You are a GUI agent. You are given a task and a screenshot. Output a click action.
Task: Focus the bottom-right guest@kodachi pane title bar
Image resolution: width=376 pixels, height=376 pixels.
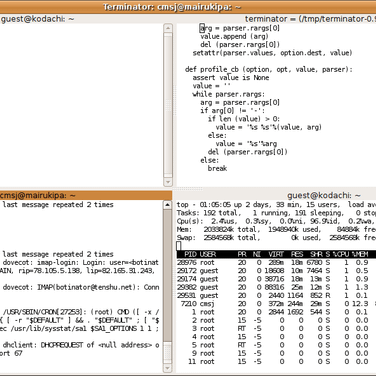pyautogui.click(x=276, y=195)
